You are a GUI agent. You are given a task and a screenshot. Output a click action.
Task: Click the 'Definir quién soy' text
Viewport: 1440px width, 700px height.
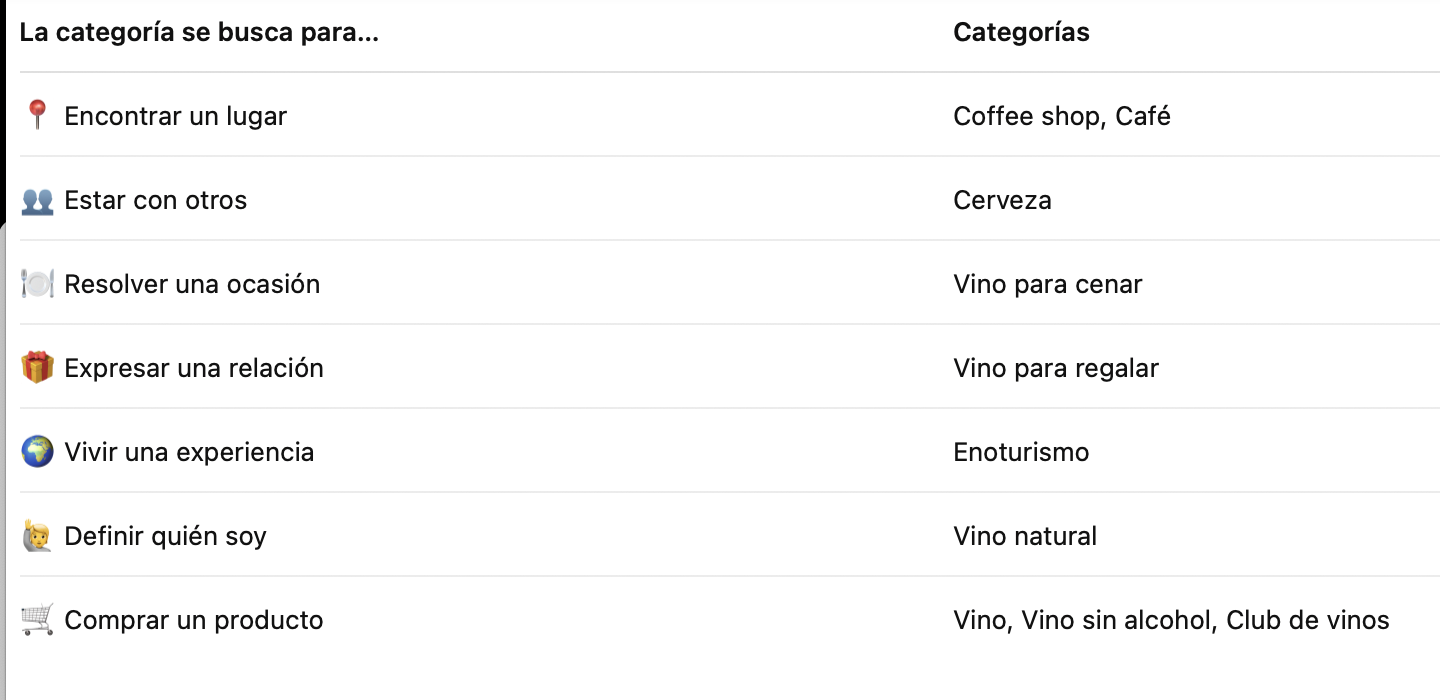[165, 536]
